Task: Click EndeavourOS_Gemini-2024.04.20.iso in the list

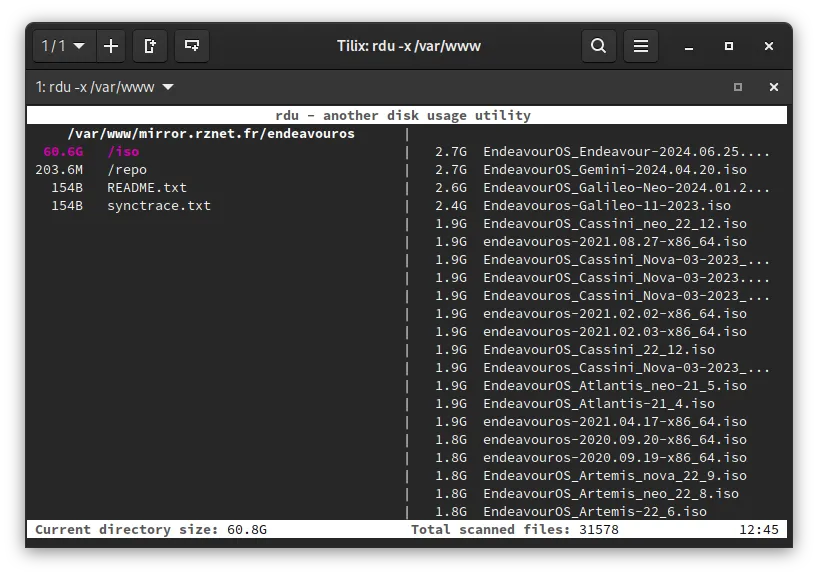Action: pos(614,169)
